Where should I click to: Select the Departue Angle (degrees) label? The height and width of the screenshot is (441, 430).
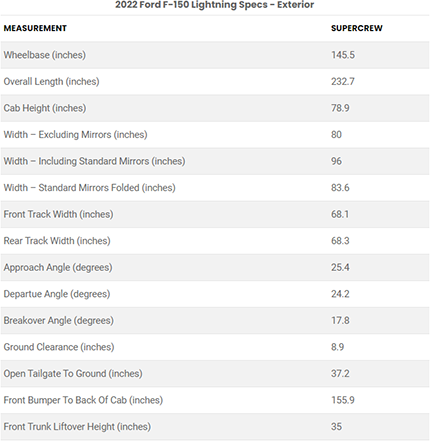pyautogui.click(x=57, y=294)
